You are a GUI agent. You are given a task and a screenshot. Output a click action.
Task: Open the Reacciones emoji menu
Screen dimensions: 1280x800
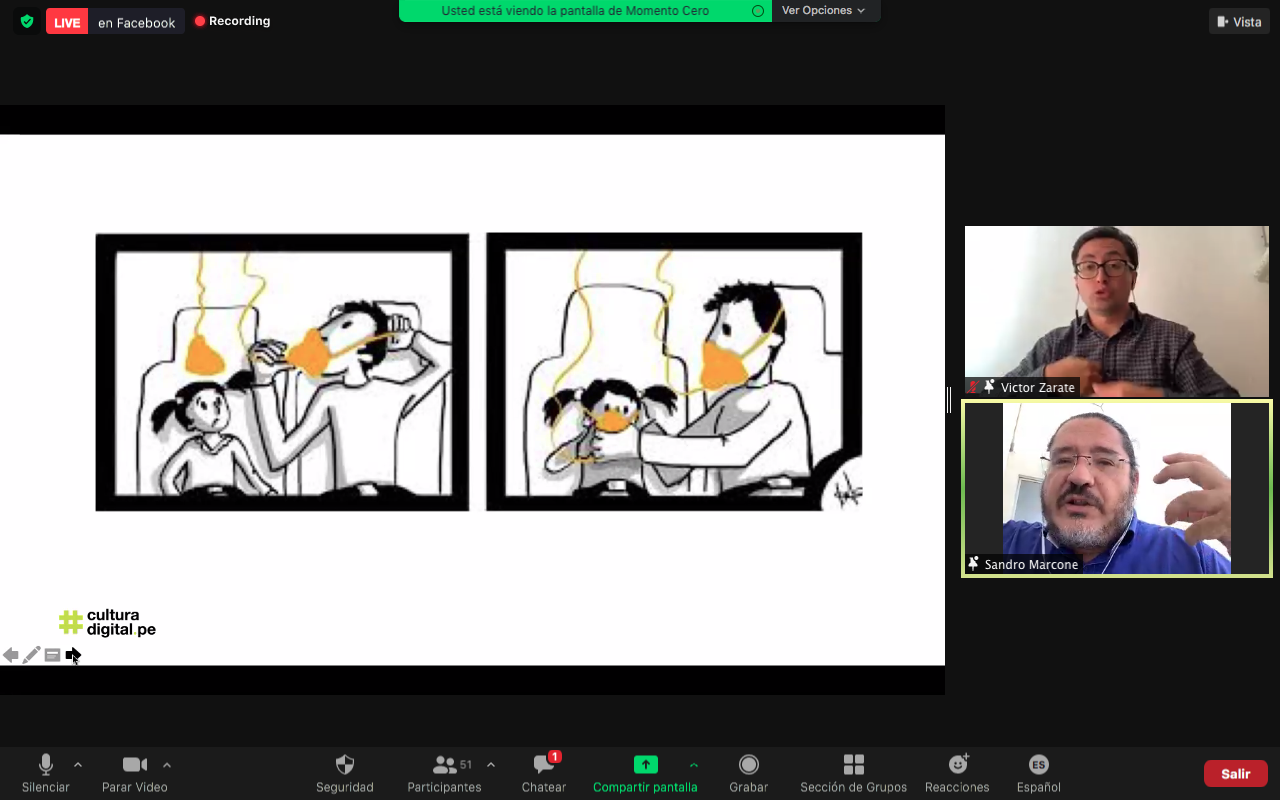point(957,766)
